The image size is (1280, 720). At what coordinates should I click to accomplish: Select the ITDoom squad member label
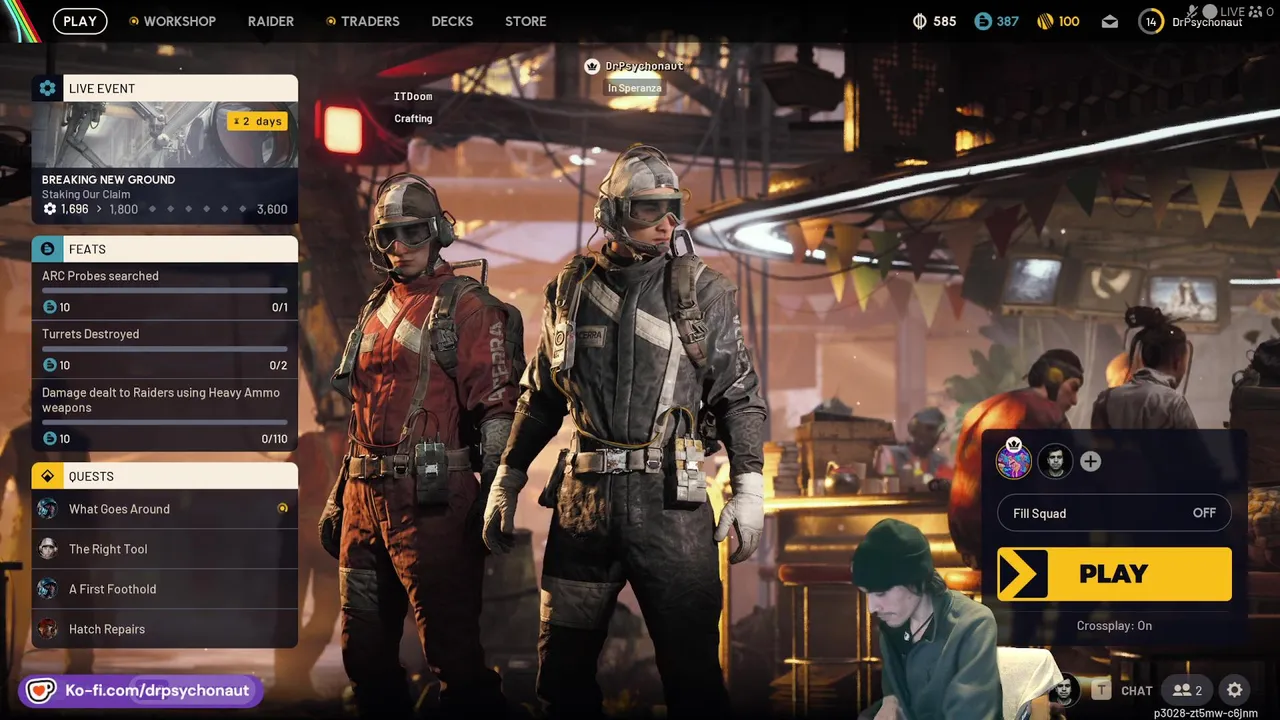(x=413, y=97)
